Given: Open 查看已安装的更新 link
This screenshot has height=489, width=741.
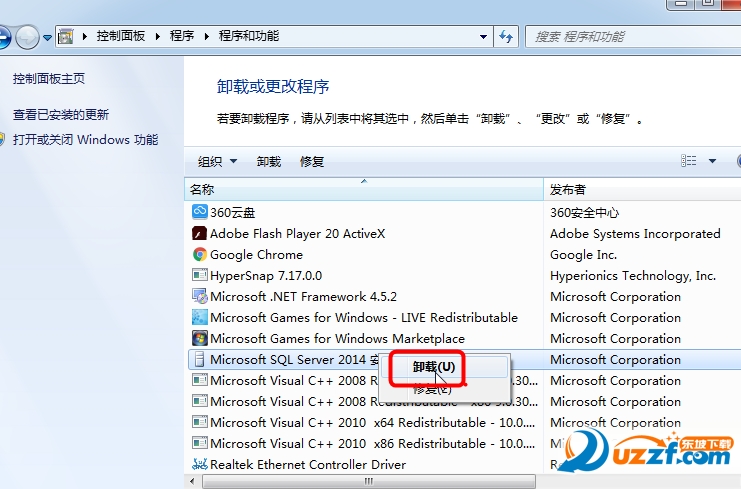Looking at the screenshot, I should click(61, 115).
